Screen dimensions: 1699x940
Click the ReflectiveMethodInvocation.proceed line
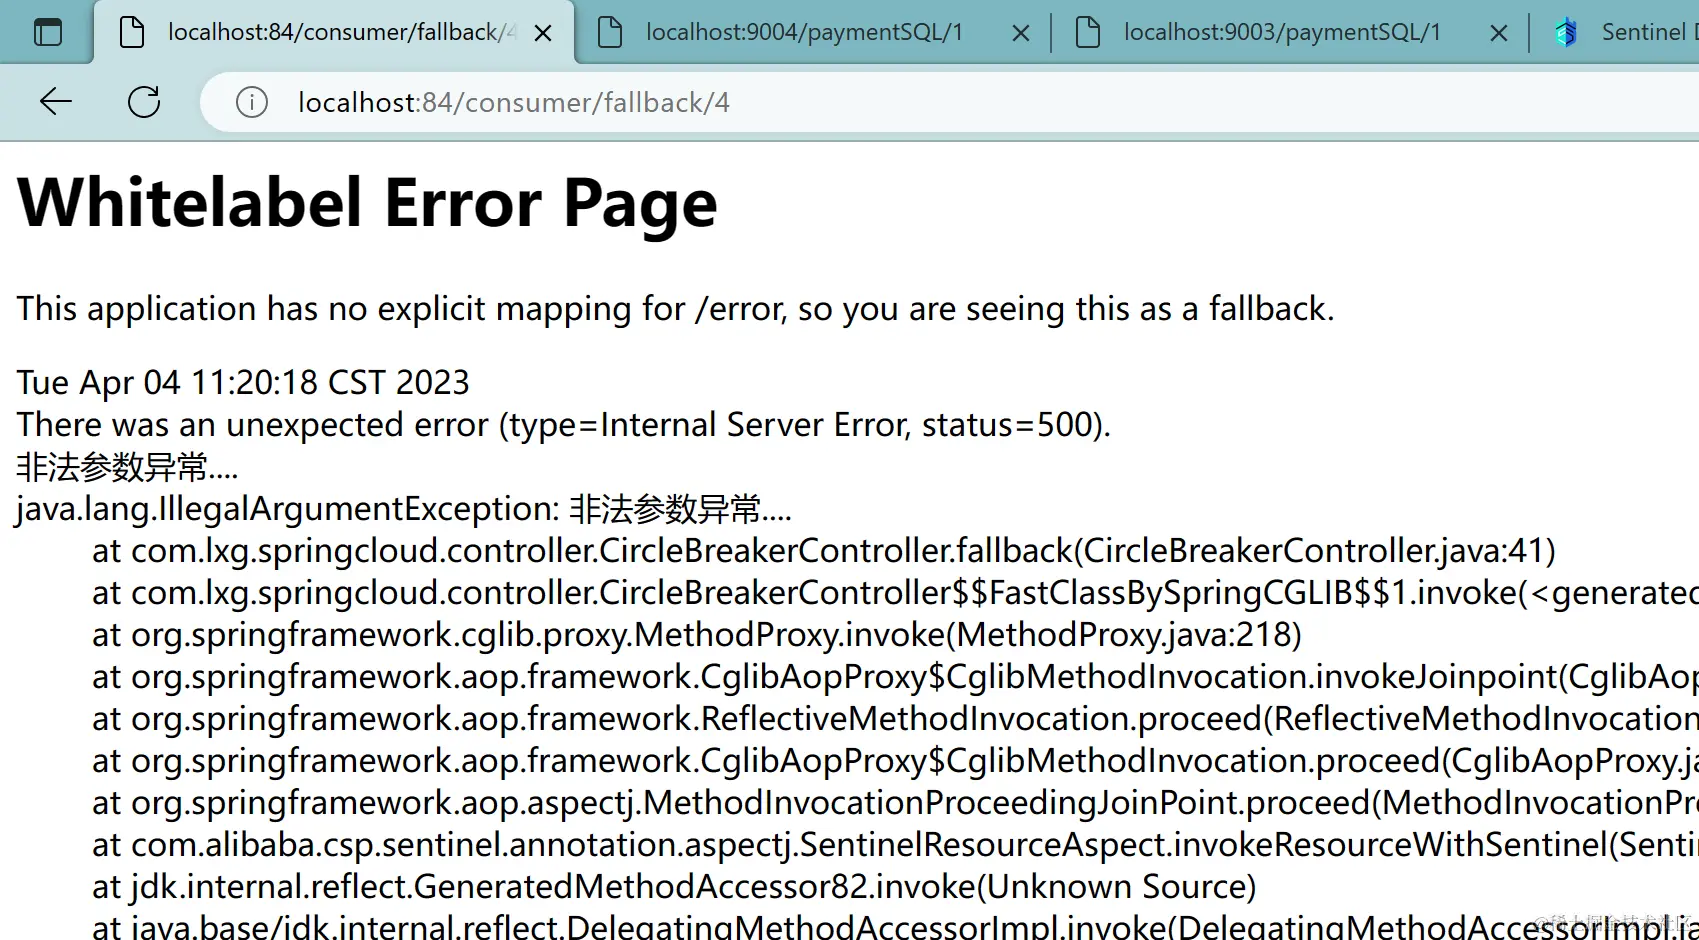895,719
